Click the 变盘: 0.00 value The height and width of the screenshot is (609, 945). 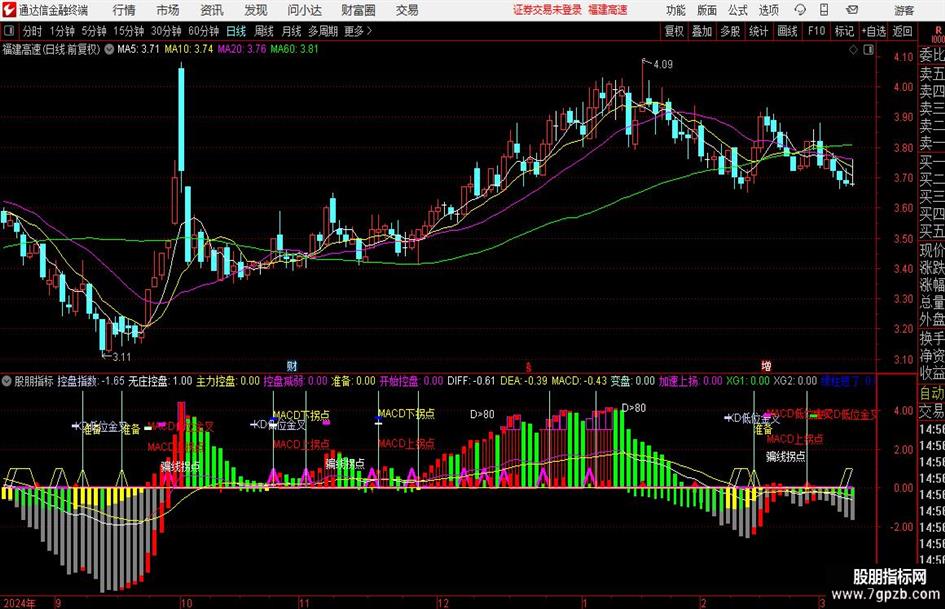click(633, 381)
